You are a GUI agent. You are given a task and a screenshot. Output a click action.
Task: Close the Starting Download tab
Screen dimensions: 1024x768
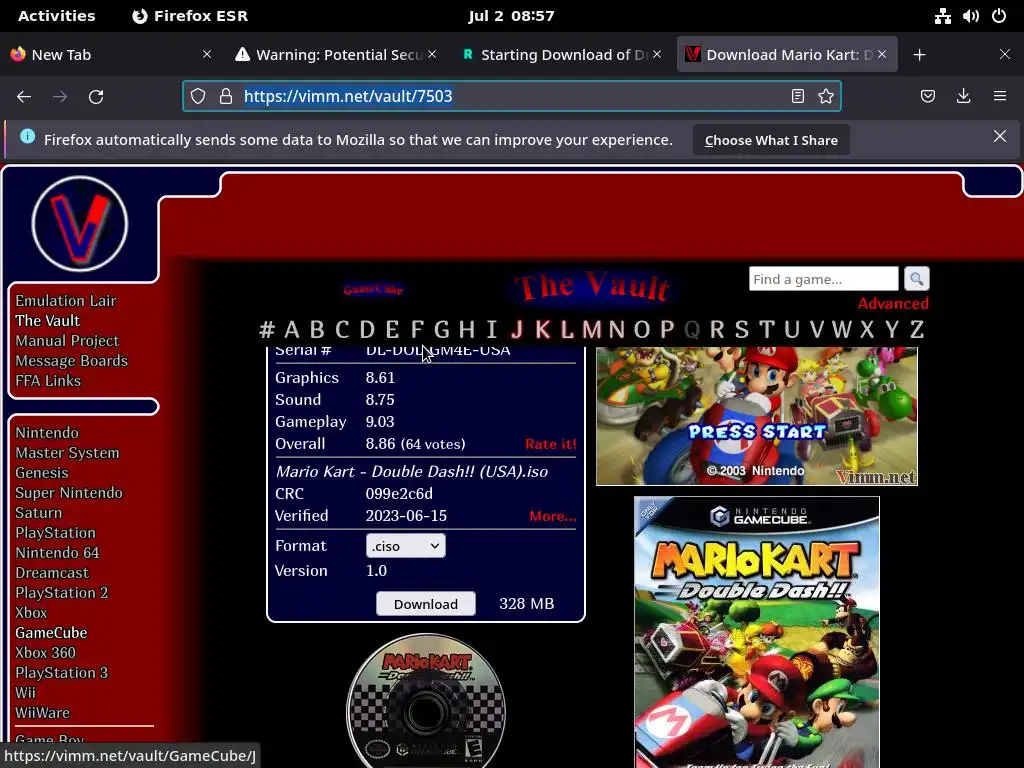[657, 55]
